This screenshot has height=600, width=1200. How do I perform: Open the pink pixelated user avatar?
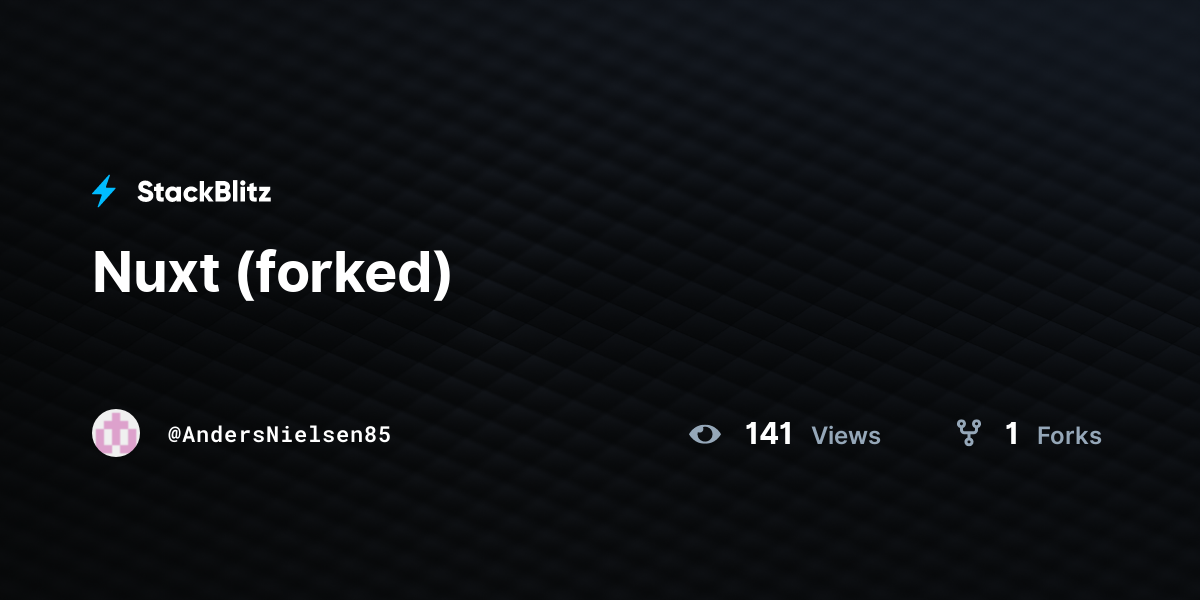116,433
